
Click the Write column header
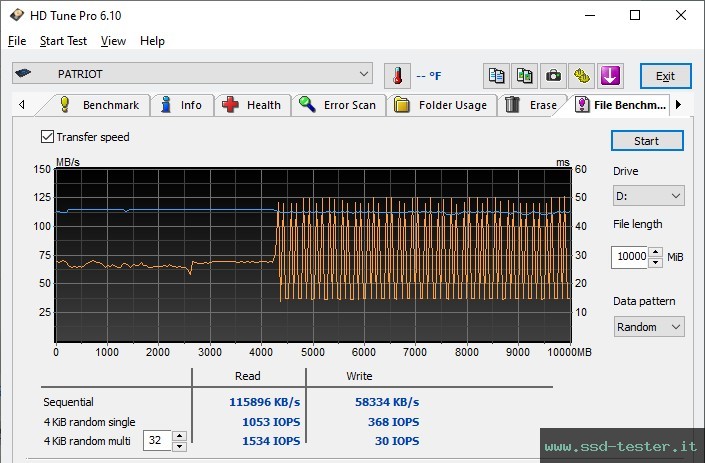pos(359,376)
